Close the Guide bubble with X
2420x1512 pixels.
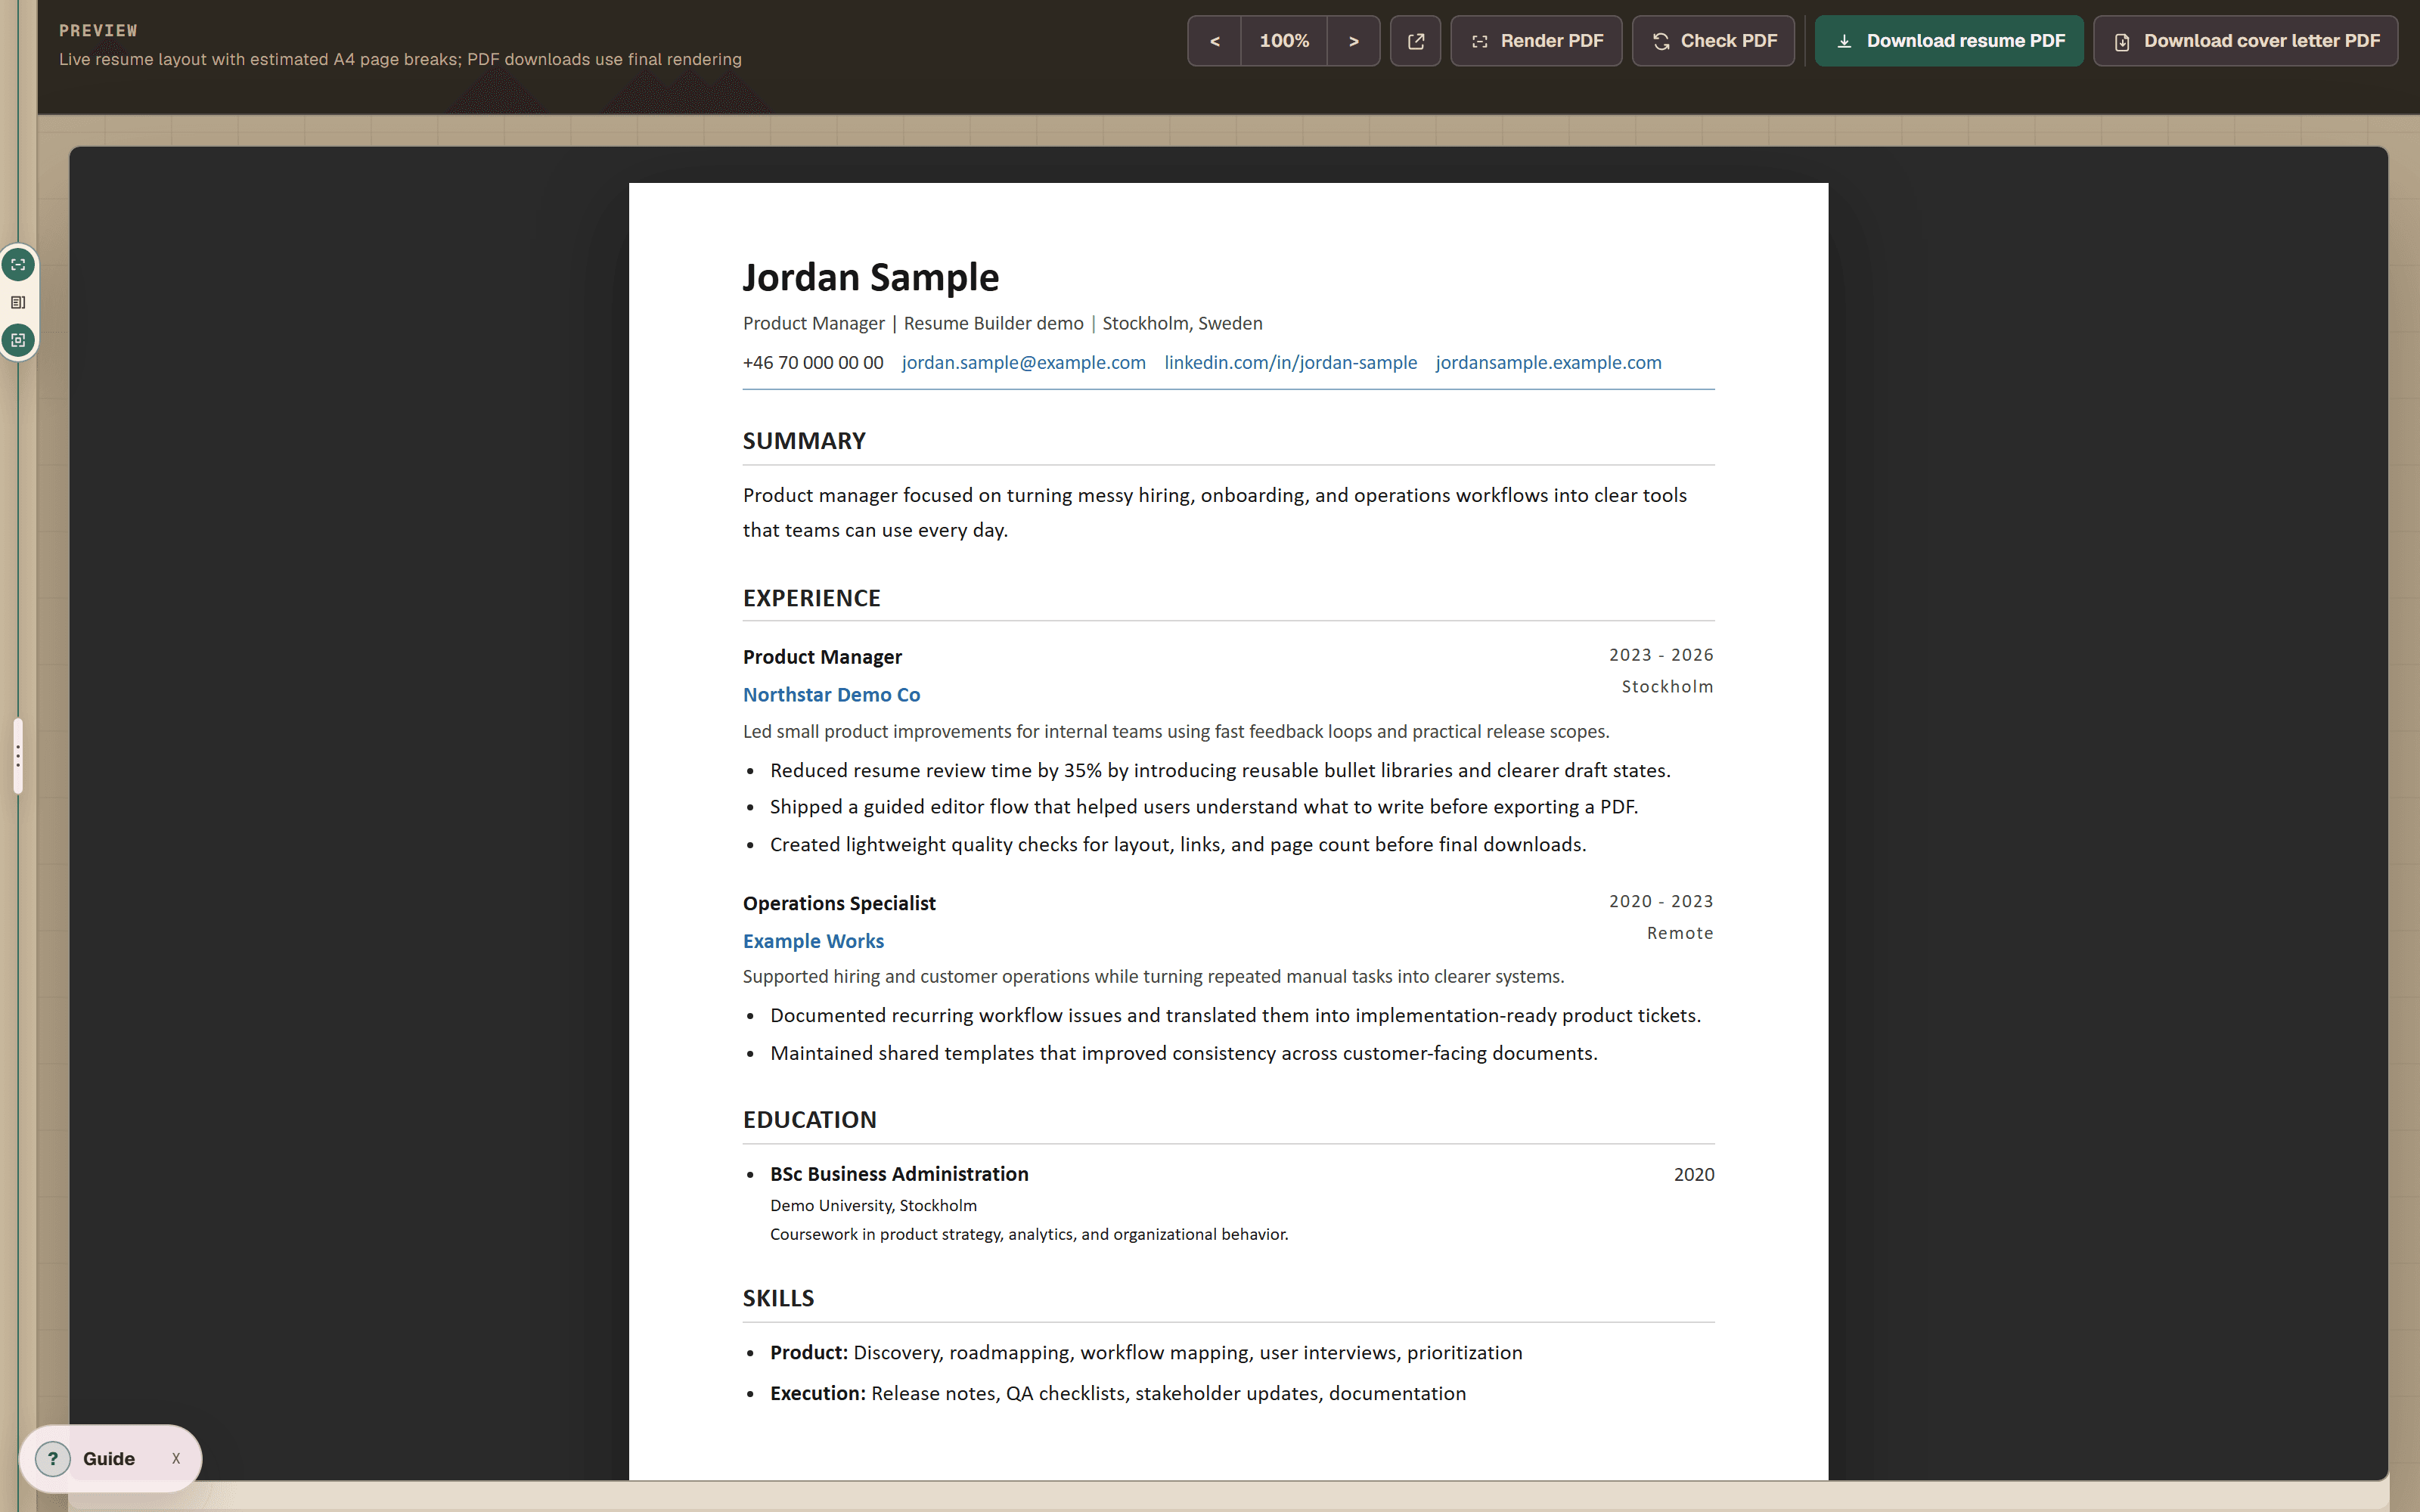pyautogui.click(x=176, y=1459)
